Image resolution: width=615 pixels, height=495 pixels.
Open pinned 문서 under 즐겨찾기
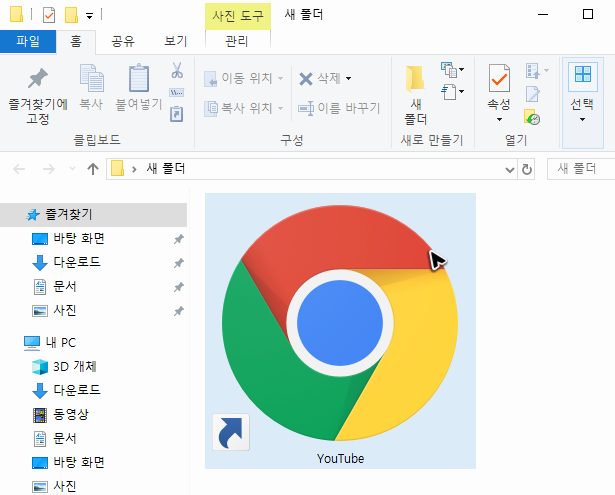(65, 287)
